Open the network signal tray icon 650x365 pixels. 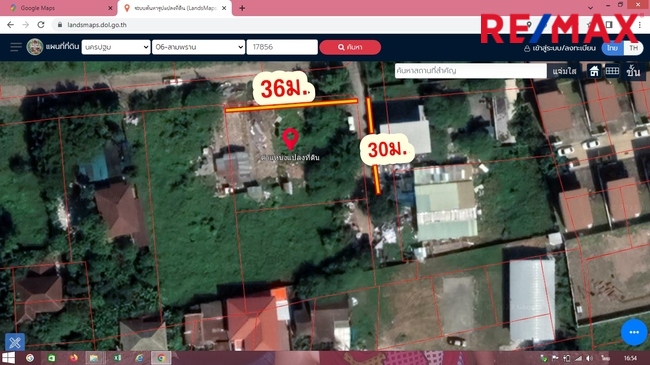578,358
